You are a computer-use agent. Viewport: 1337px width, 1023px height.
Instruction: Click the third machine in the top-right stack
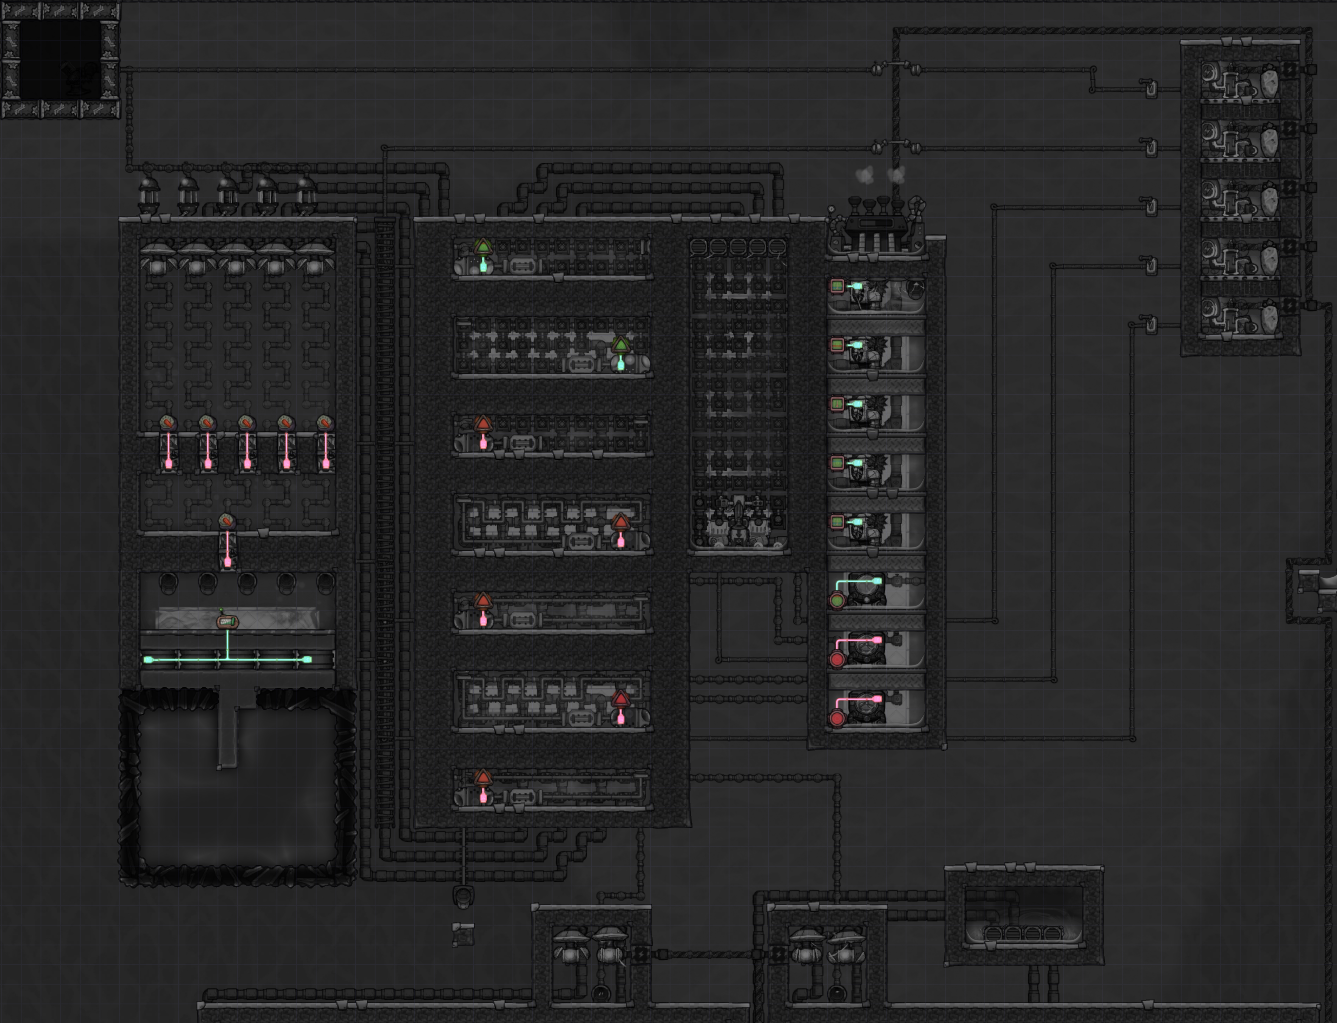pos(1242,198)
